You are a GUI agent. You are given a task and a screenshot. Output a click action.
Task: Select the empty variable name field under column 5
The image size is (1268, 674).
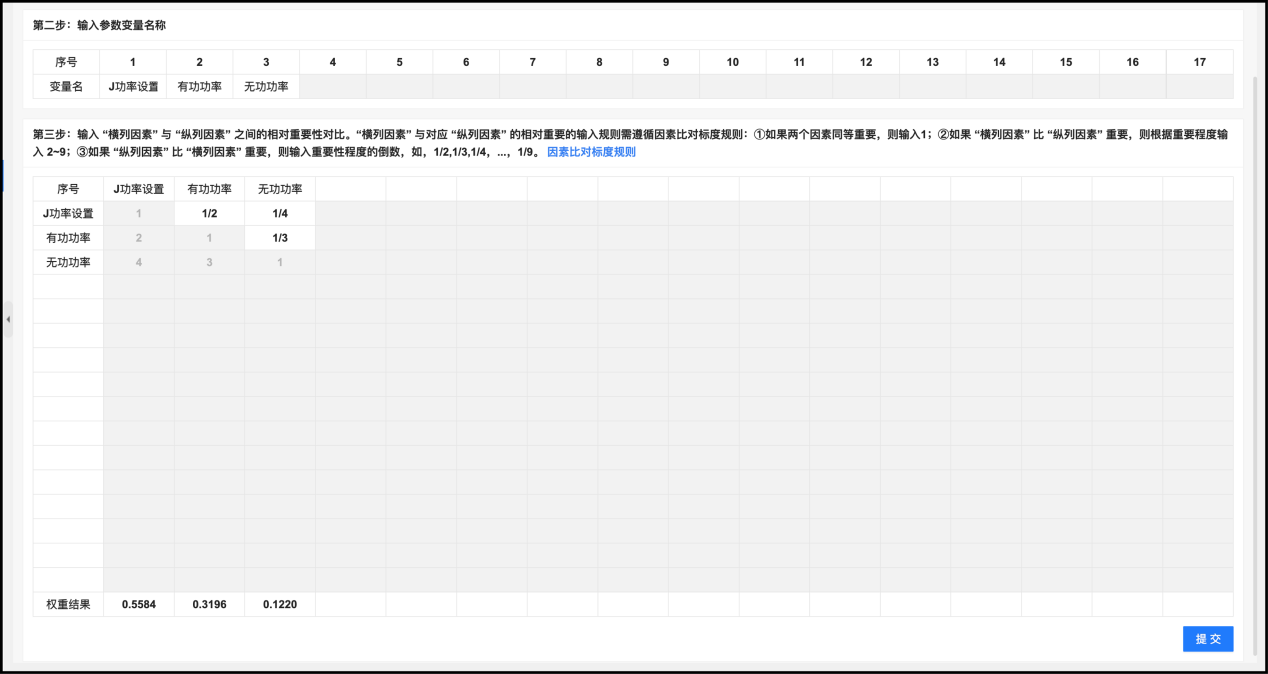[399, 87]
